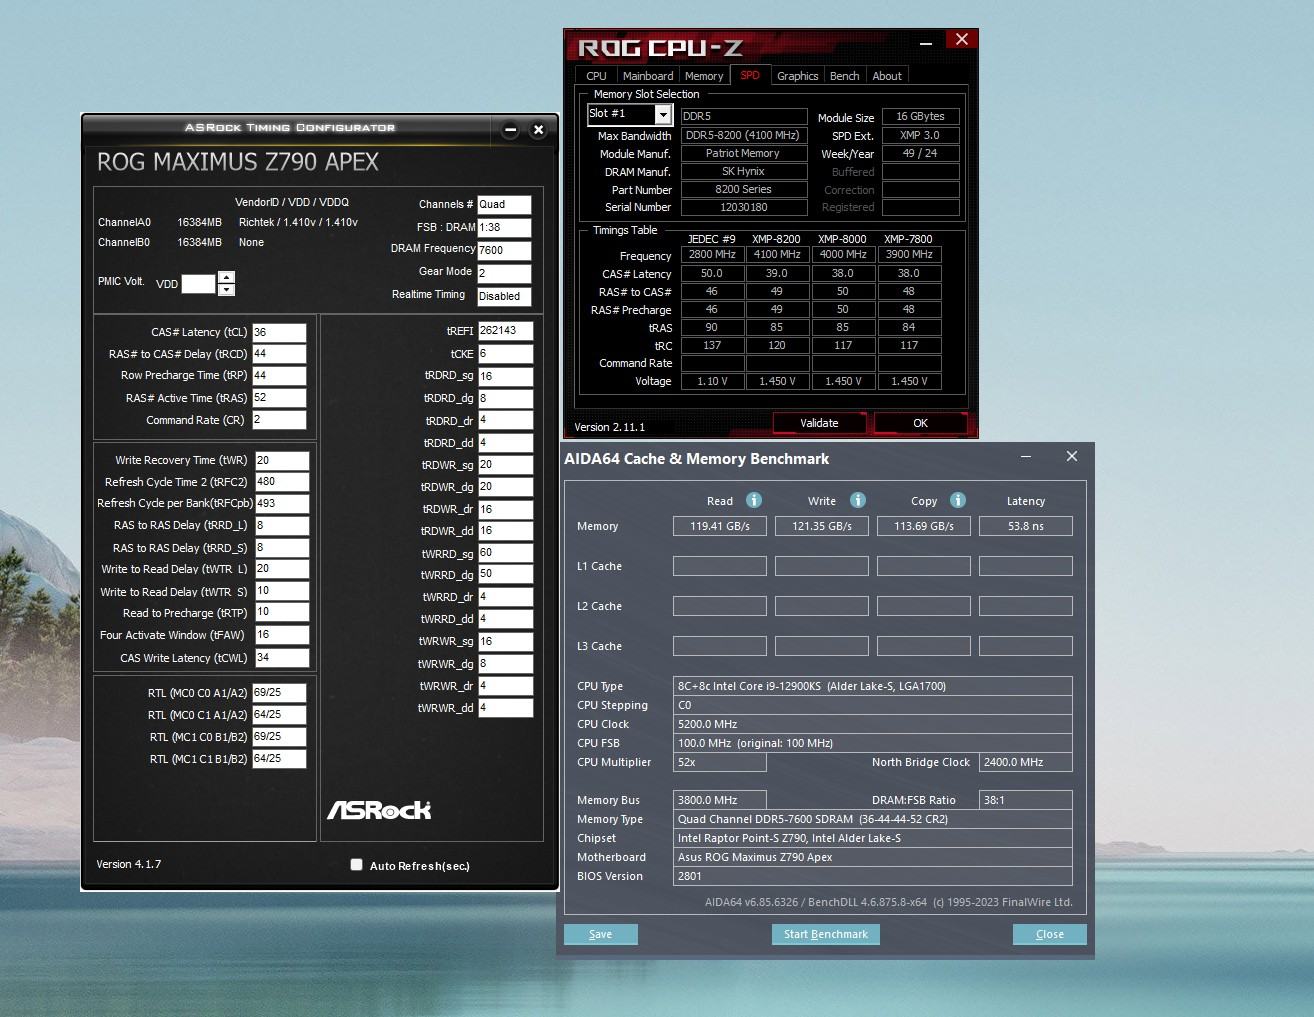Click the tCKE field
The image size is (1314, 1017).
click(505, 354)
